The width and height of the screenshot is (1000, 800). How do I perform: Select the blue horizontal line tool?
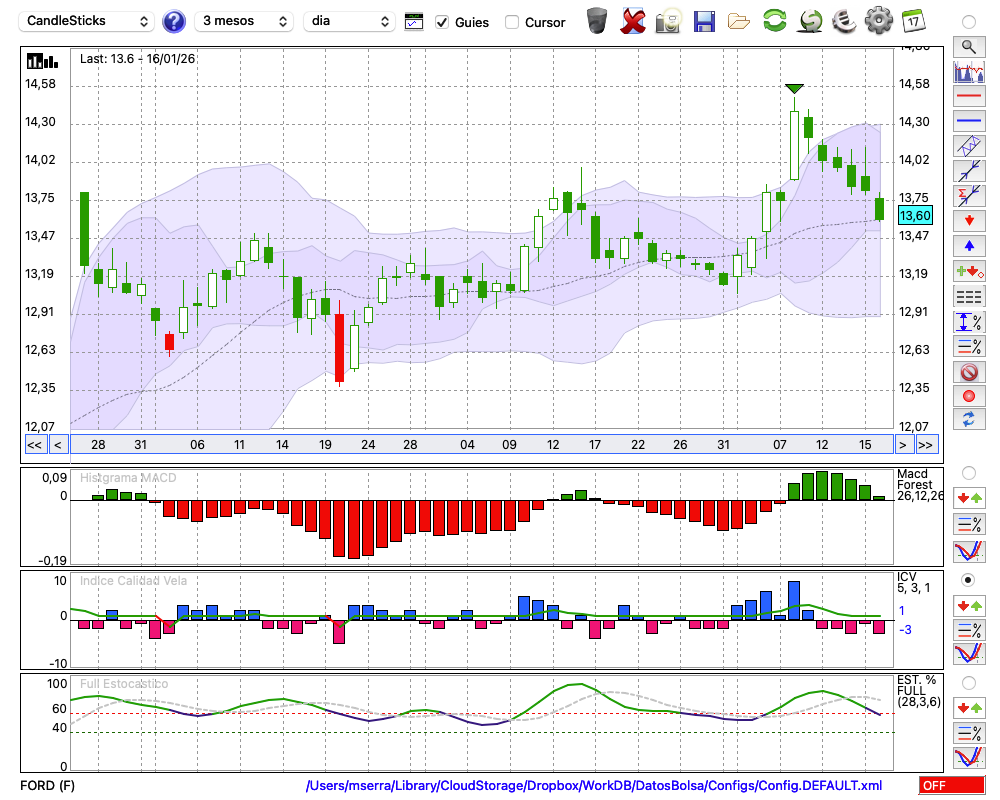pyautogui.click(x=968, y=121)
